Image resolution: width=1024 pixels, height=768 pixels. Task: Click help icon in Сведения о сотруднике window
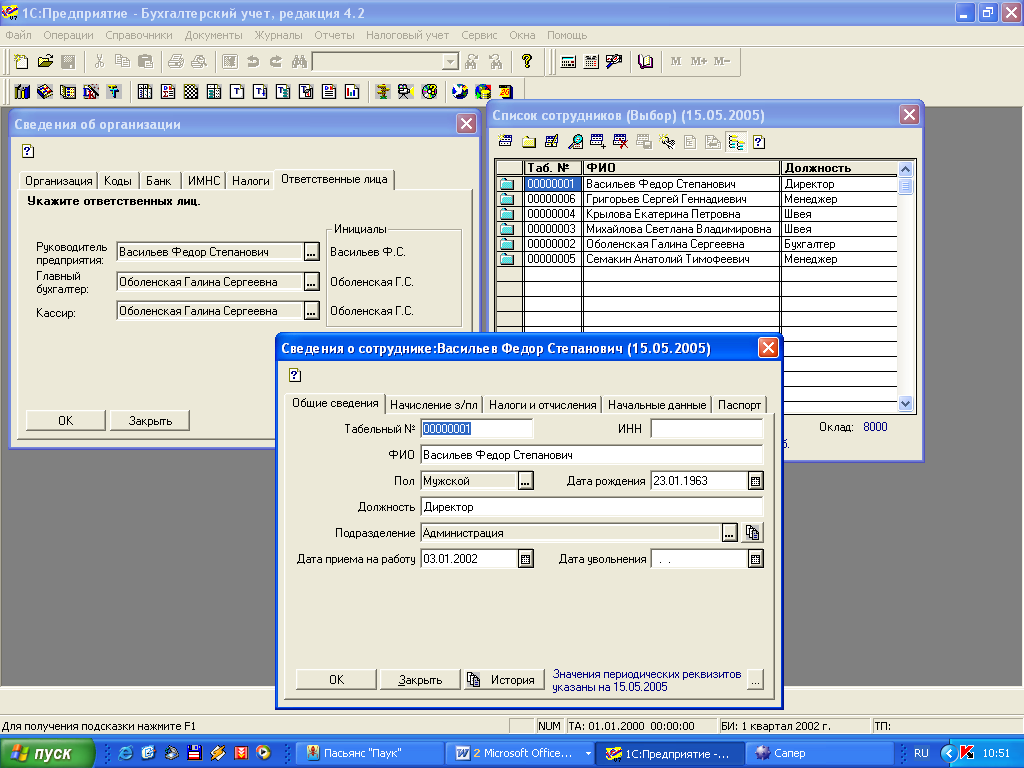click(295, 375)
